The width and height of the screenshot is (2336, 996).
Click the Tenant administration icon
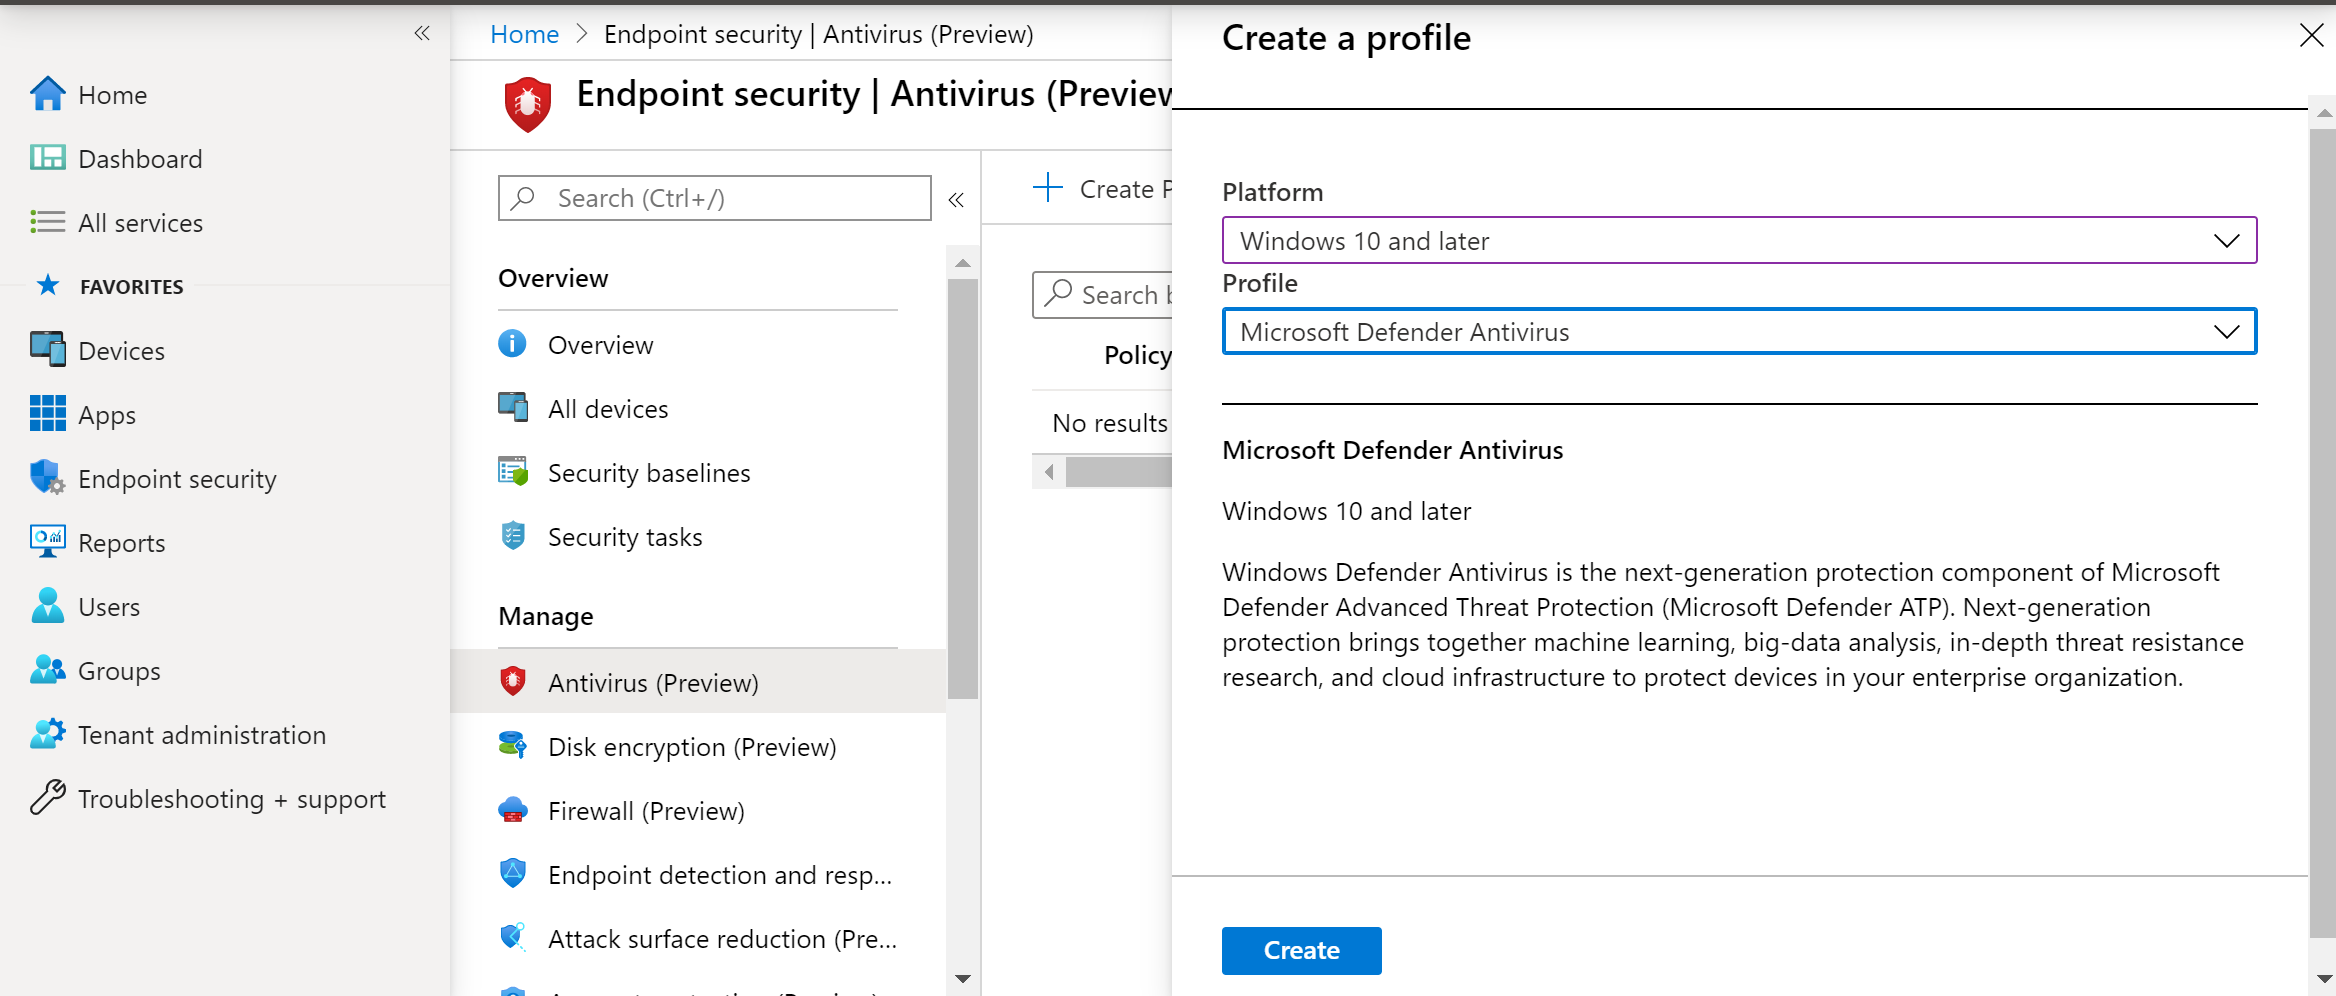(x=47, y=734)
